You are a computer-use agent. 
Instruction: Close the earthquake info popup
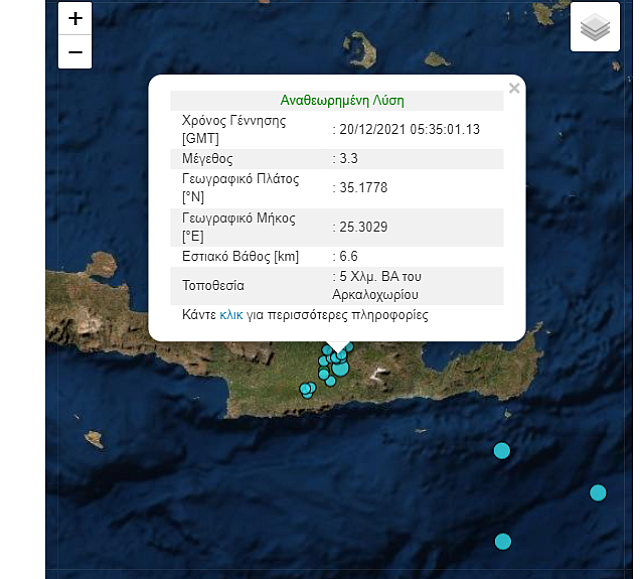click(514, 88)
